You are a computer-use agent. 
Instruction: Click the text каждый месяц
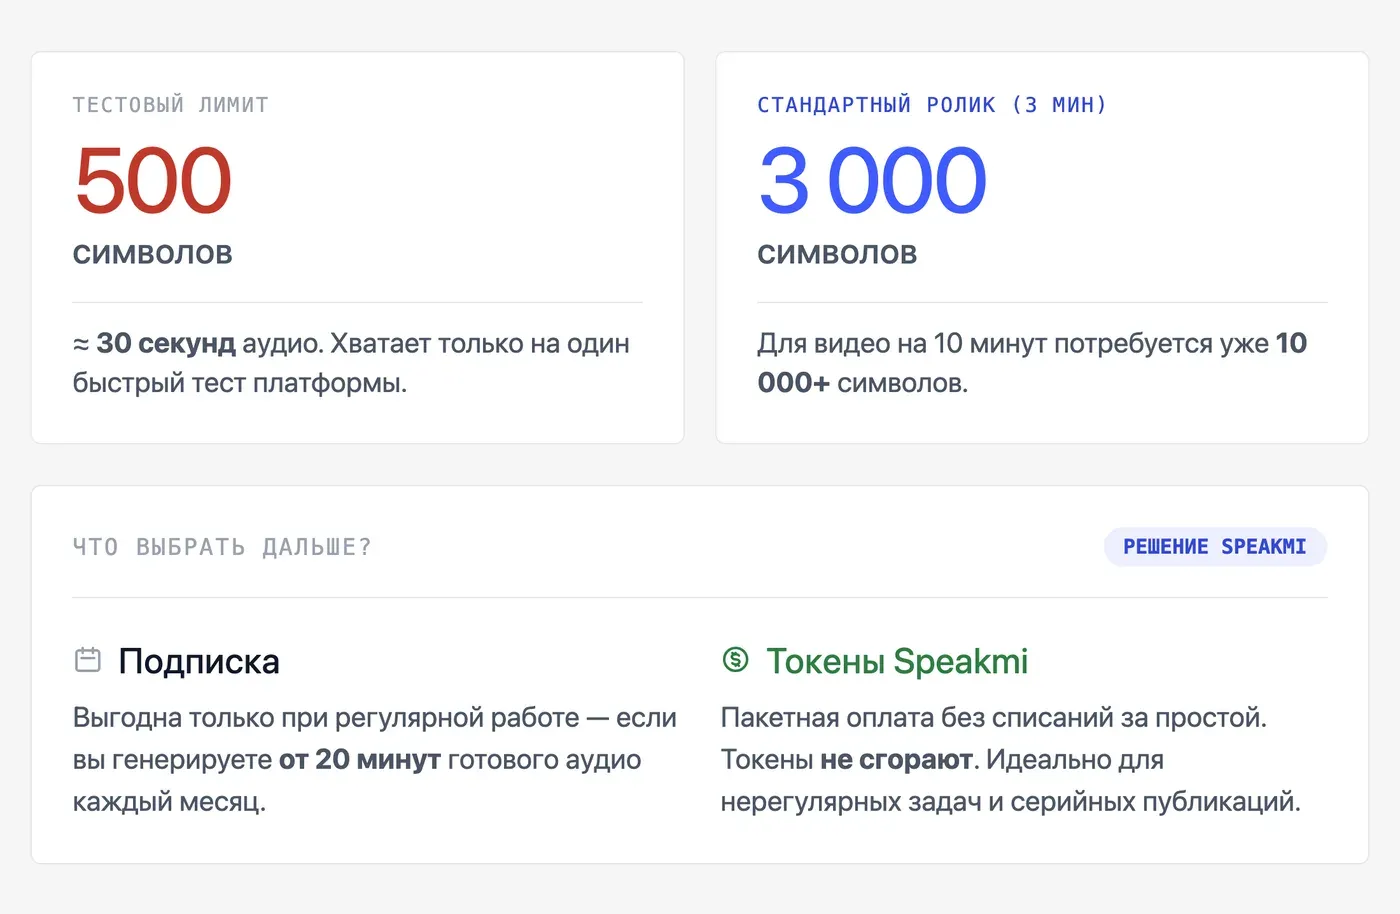click(x=169, y=801)
